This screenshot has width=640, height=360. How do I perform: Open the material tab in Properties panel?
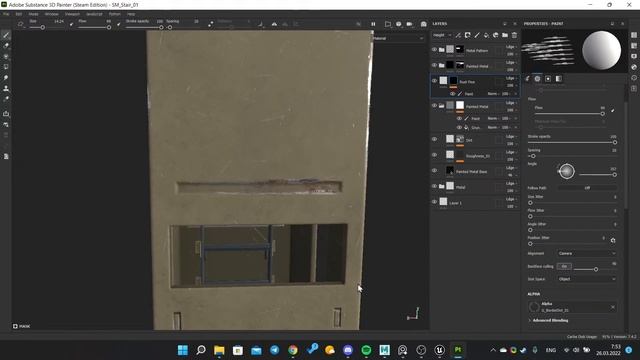[558, 79]
